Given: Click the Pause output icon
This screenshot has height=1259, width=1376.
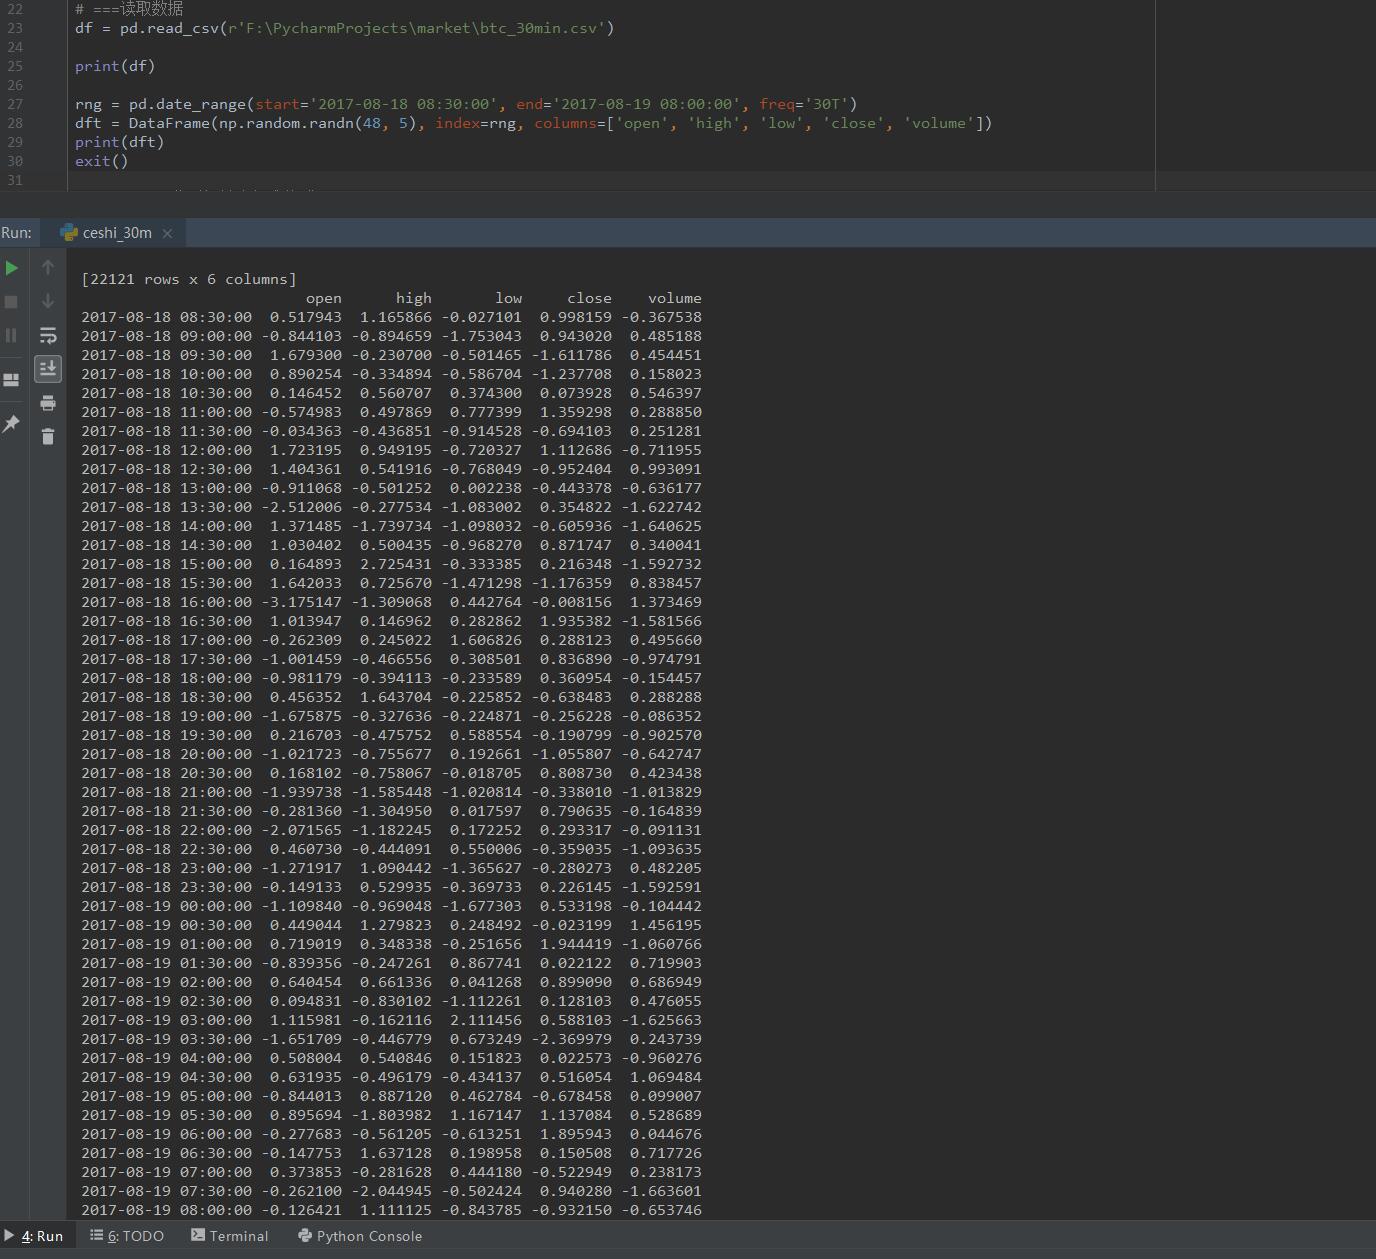Looking at the screenshot, I should (x=12, y=335).
